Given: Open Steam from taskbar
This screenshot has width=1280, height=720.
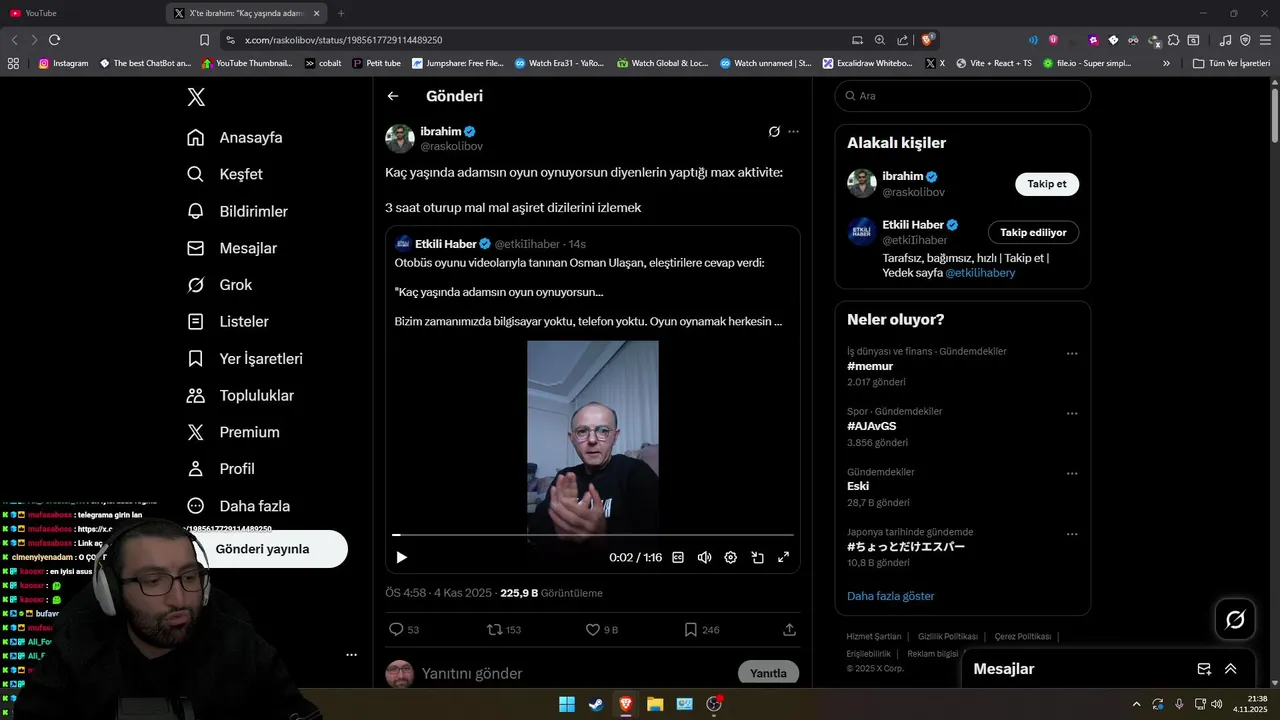Looking at the screenshot, I should pos(595,704).
